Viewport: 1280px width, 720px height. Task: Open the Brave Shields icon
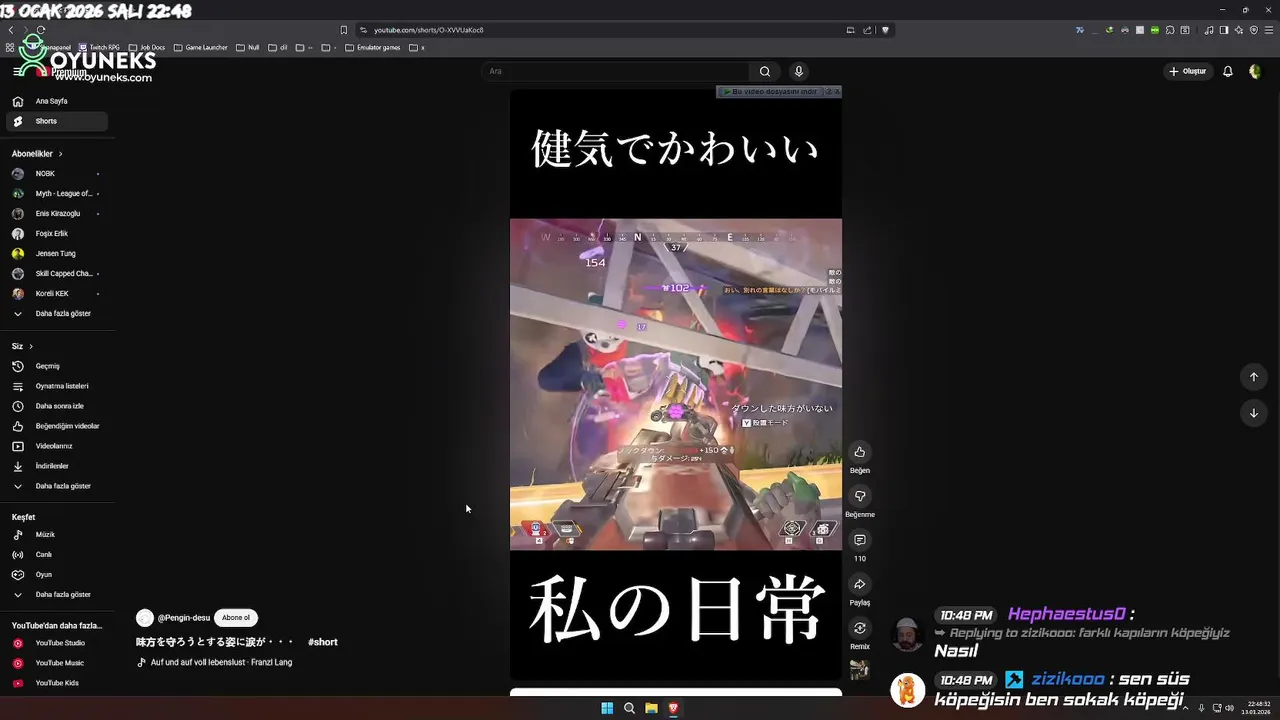(x=885, y=30)
